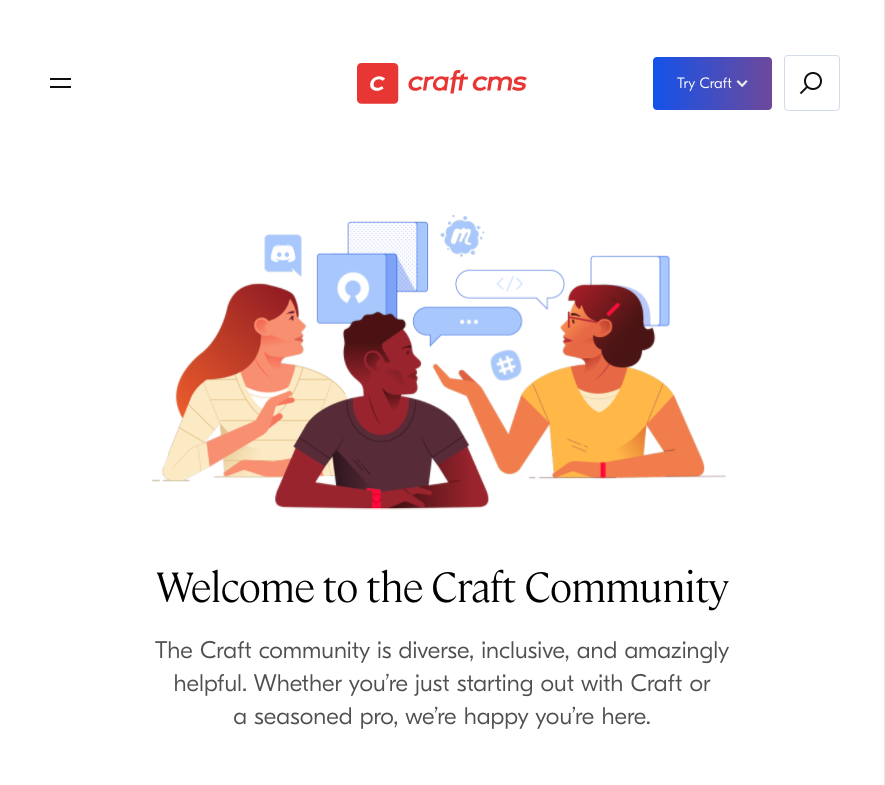Click the Try Craft button label
The height and width of the screenshot is (785, 885).
pos(704,83)
